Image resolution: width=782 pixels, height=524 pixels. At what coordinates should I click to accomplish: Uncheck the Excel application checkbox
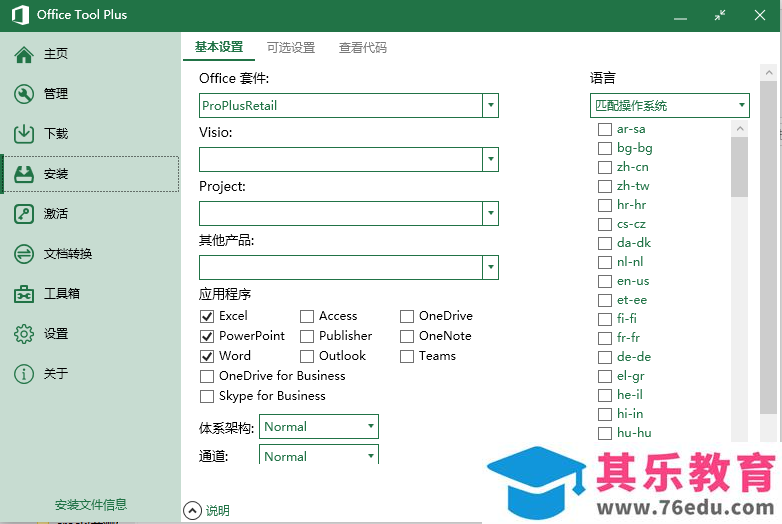tap(206, 317)
